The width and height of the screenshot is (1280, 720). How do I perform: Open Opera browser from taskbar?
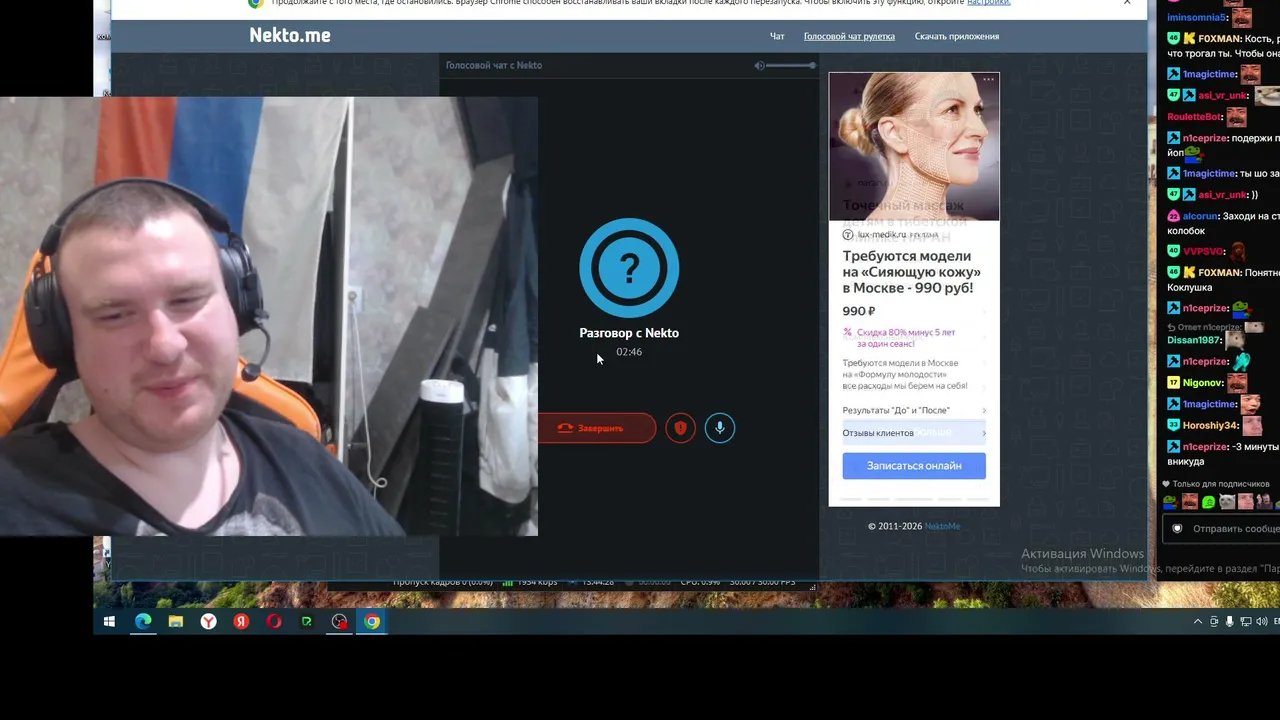pos(274,622)
